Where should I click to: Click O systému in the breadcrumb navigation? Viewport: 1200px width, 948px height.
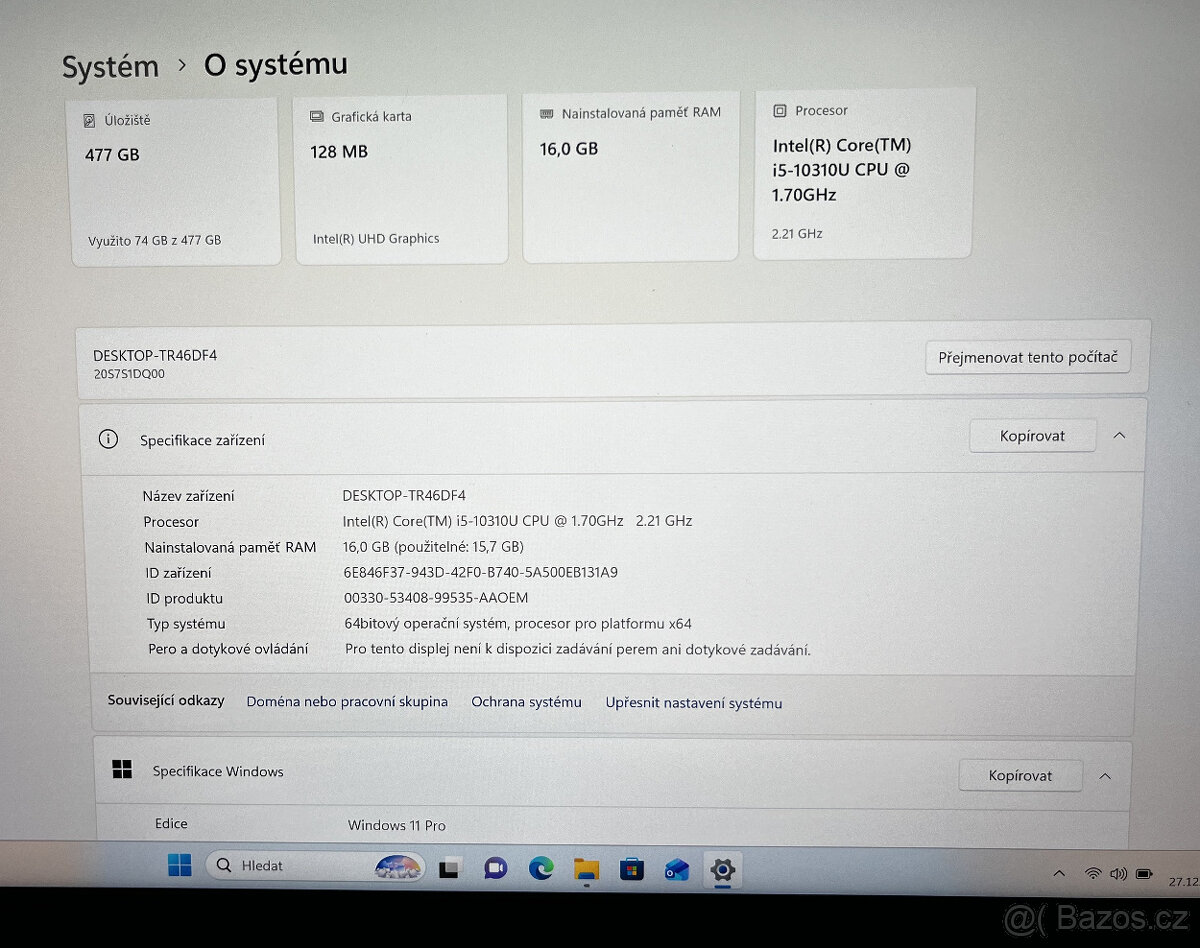tap(274, 64)
